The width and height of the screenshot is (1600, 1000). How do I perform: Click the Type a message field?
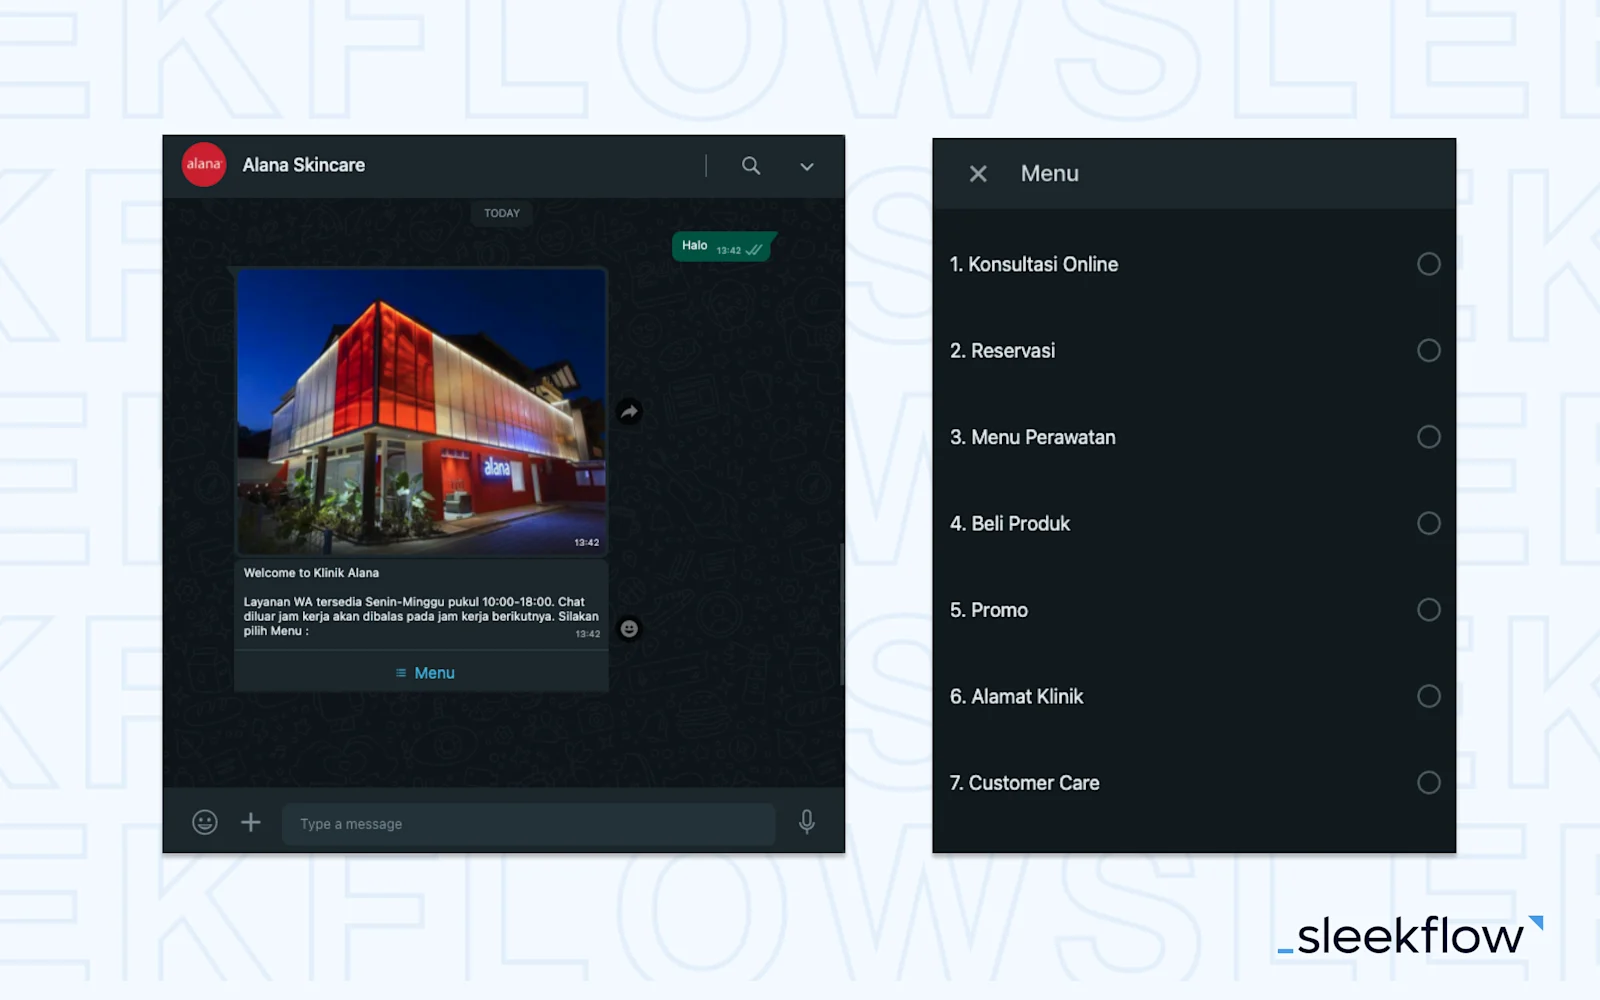529,824
